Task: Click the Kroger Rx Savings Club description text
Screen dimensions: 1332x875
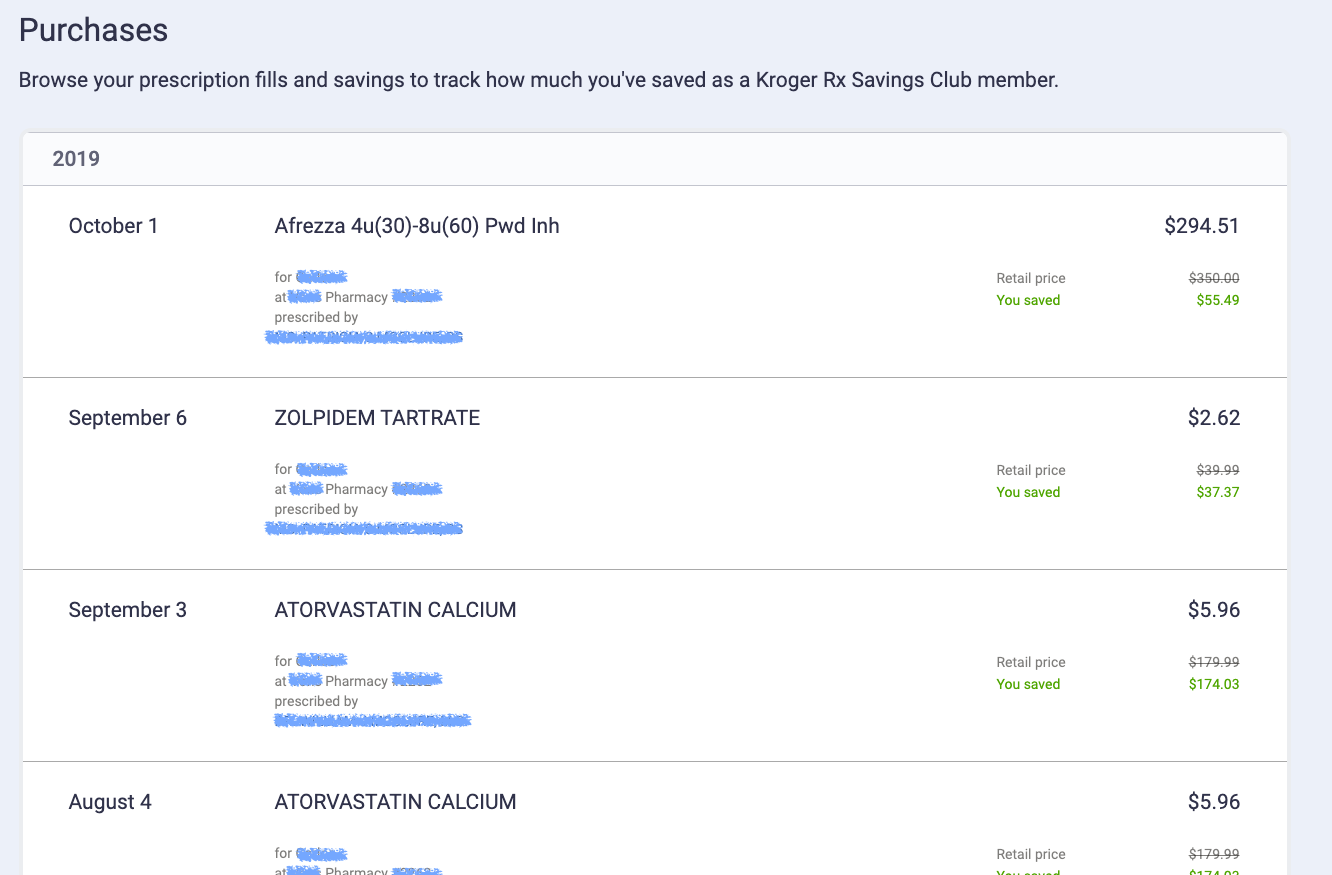Action: 538,80
